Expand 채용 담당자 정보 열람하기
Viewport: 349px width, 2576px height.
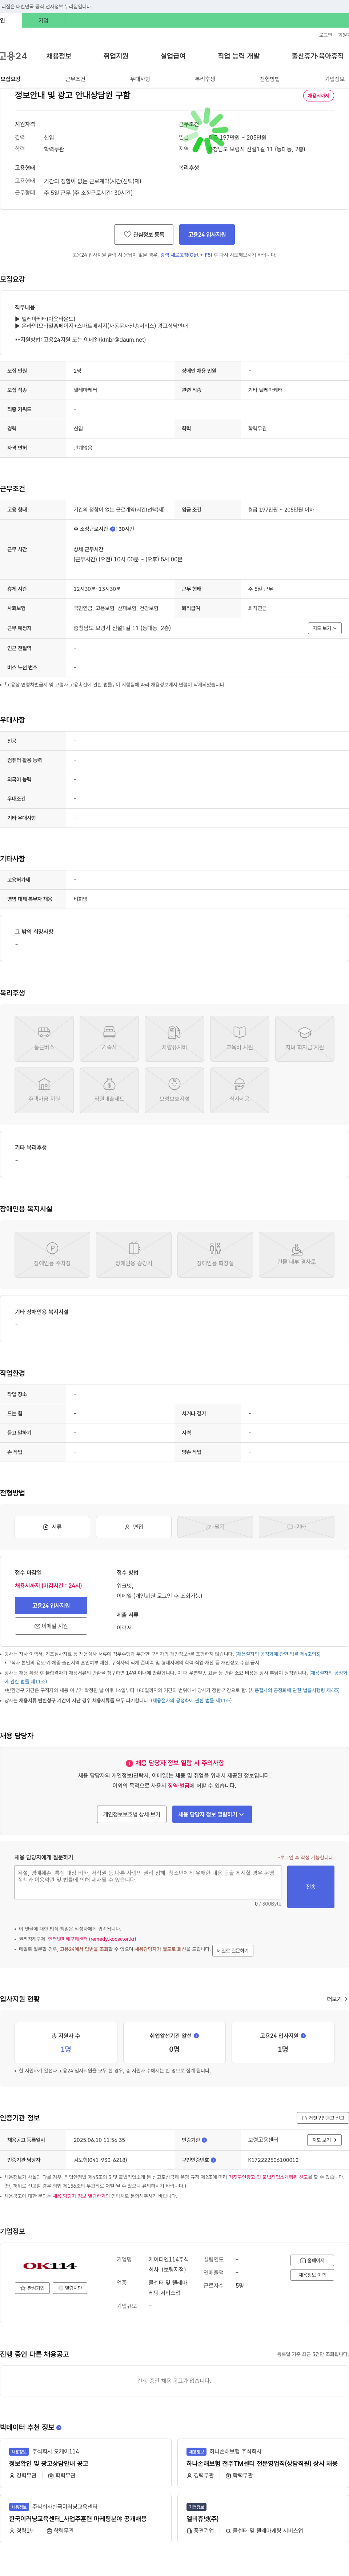click(x=212, y=1814)
